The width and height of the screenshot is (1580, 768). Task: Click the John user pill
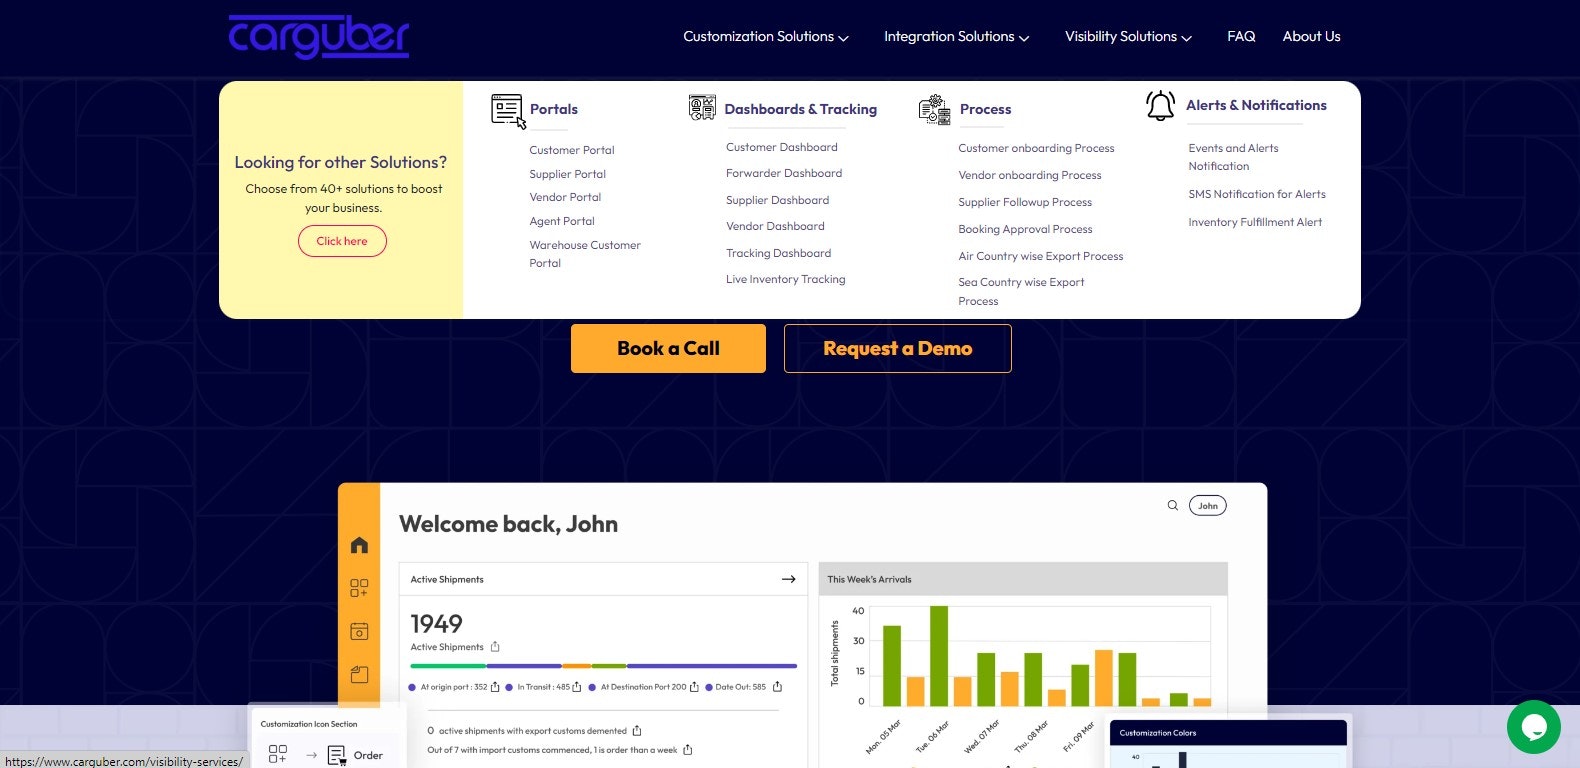point(1208,506)
